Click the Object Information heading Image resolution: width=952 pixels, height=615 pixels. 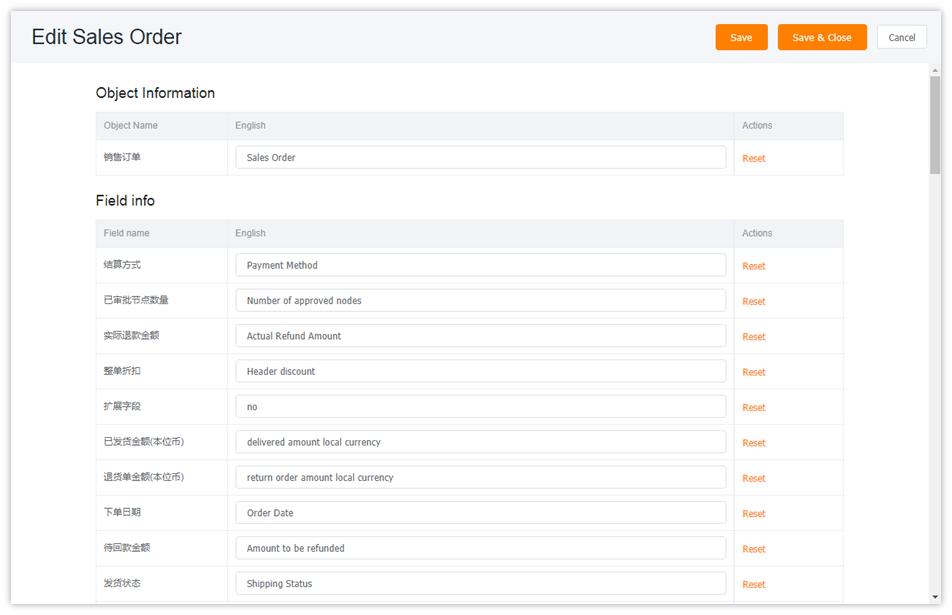[x=155, y=93]
